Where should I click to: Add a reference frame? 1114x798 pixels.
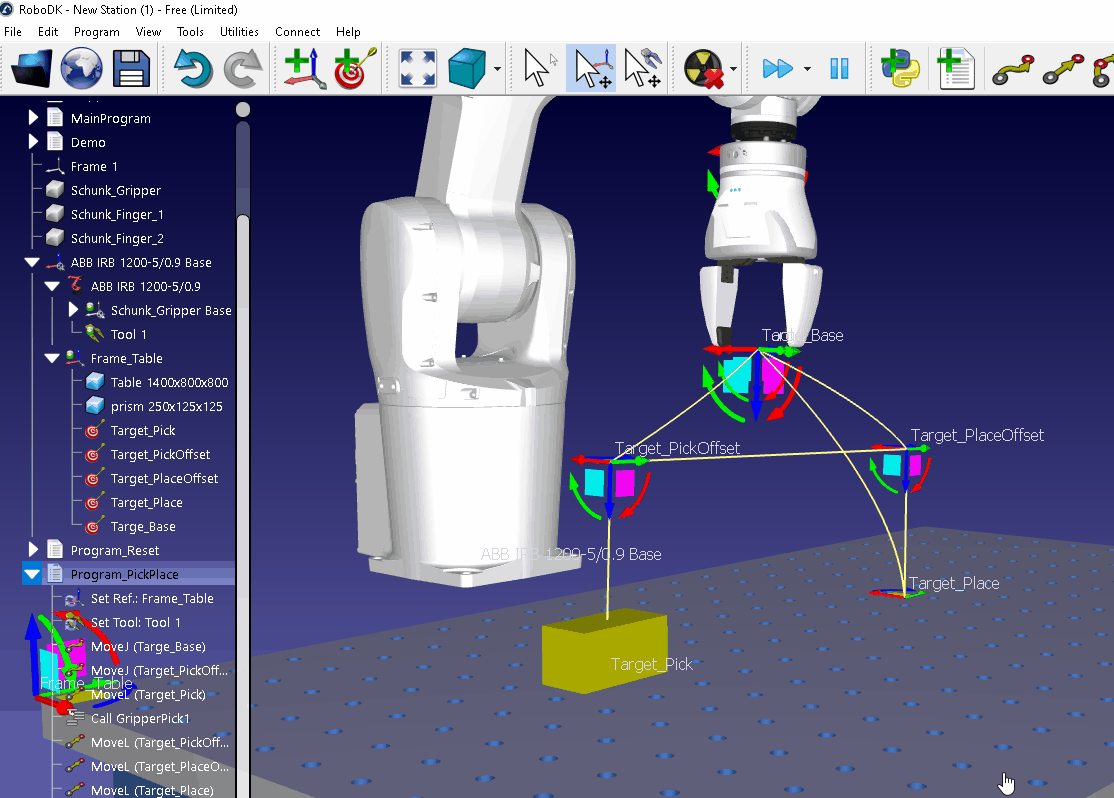point(305,68)
